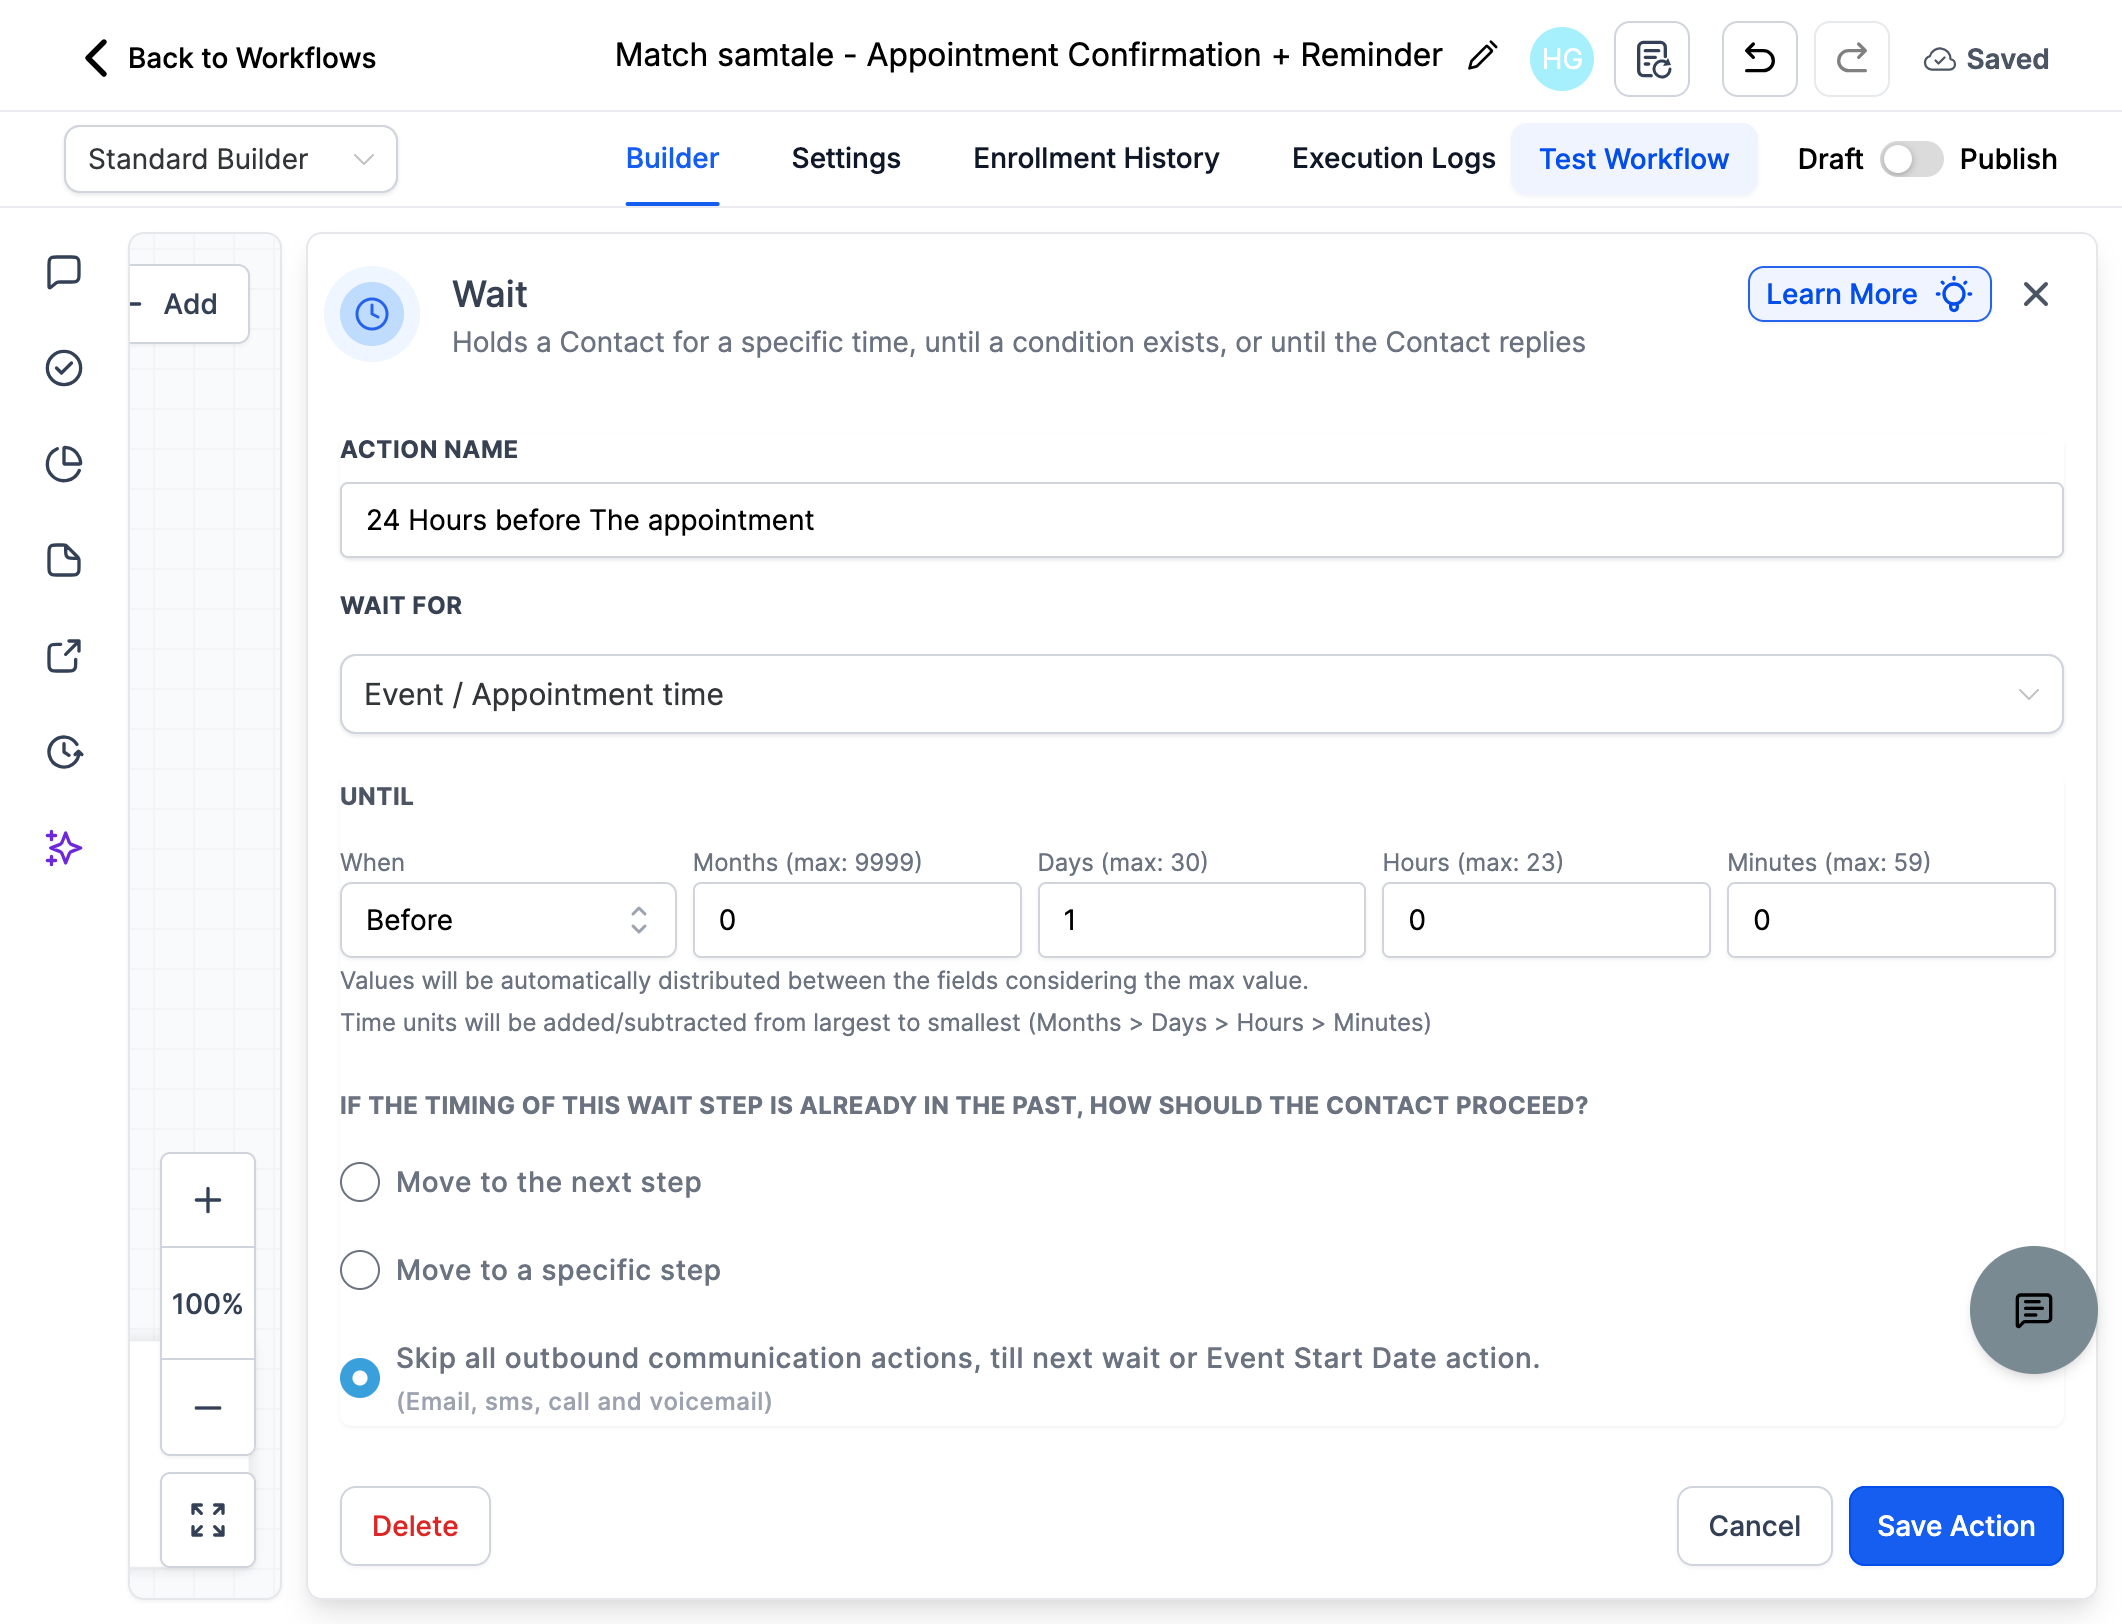Click the Action Name input field
Screen dimensions: 2122x1624
1202,520
